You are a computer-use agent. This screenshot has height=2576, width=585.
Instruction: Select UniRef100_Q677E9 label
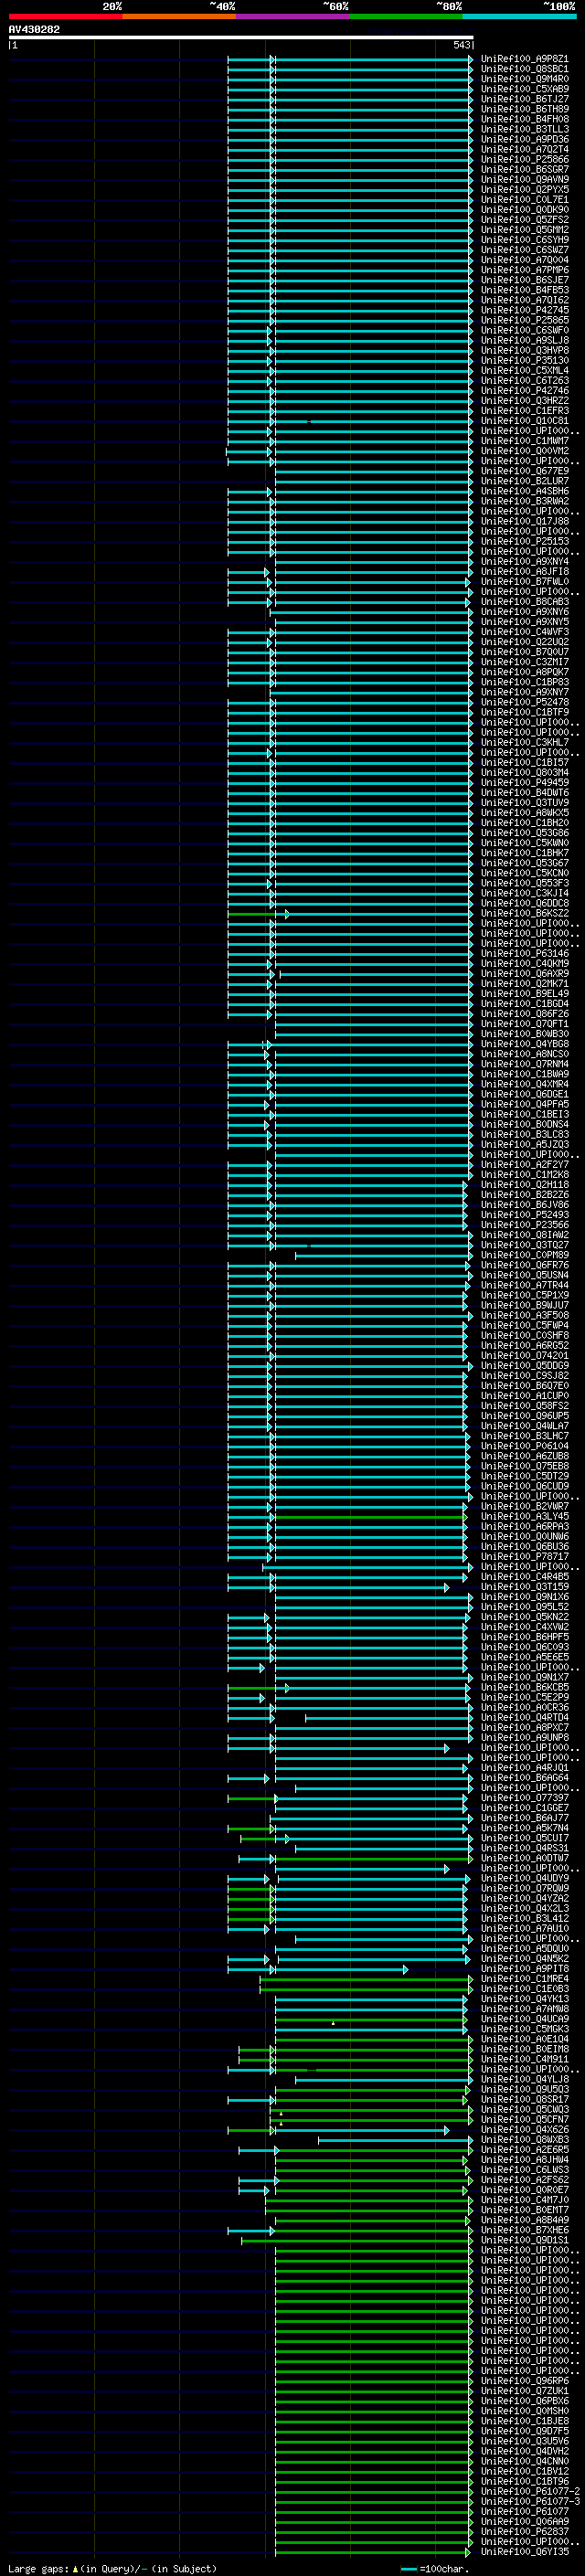pos(525,471)
